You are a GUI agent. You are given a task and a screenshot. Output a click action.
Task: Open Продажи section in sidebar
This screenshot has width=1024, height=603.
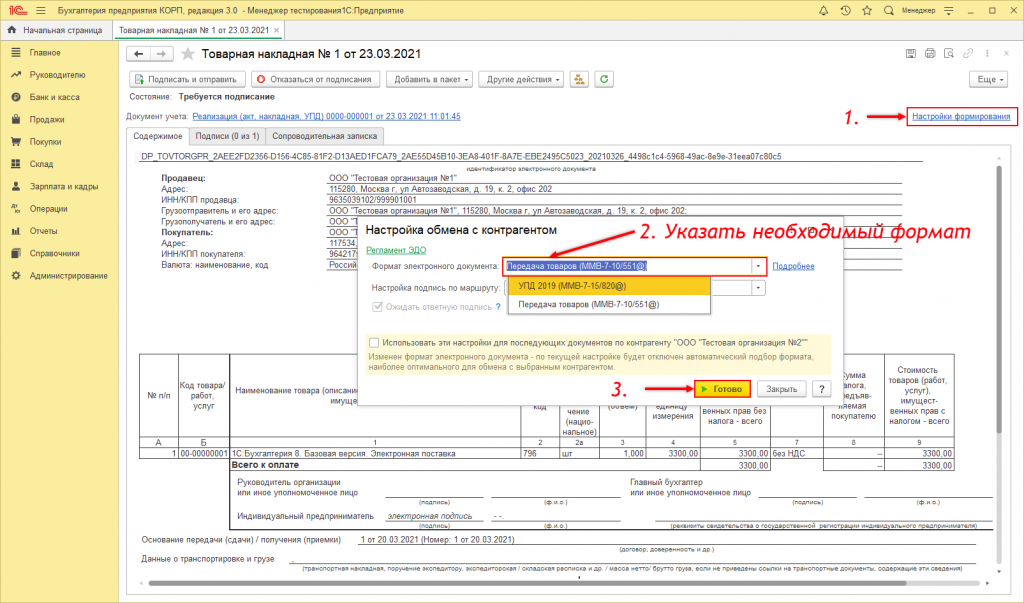47,120
